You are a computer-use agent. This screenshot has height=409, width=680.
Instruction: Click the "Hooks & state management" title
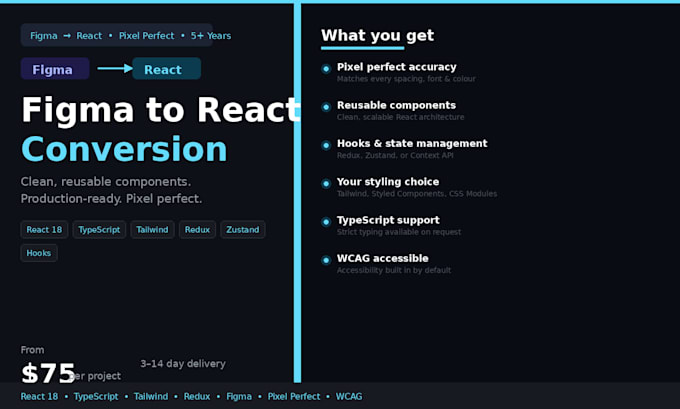(412, 143)
